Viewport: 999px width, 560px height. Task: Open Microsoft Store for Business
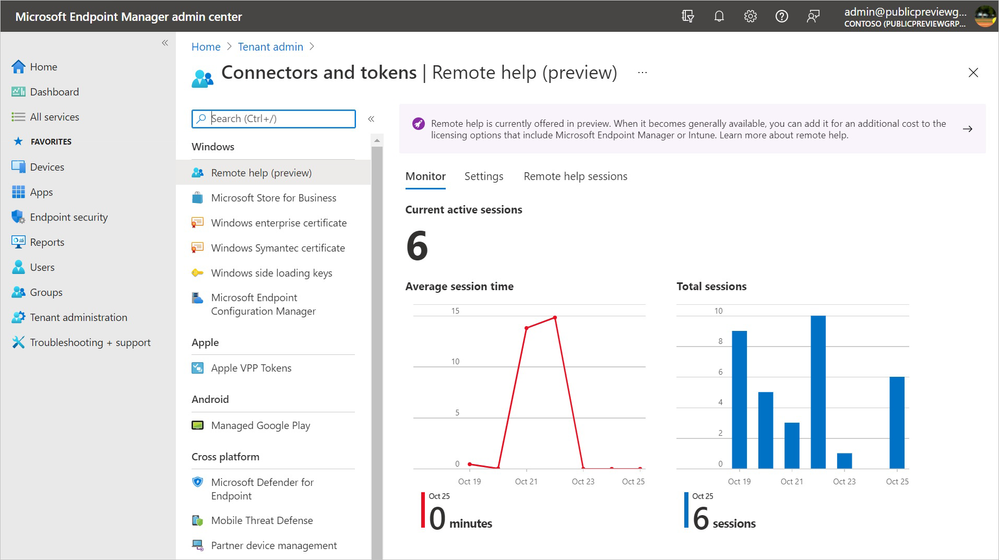tap(273, 198)
